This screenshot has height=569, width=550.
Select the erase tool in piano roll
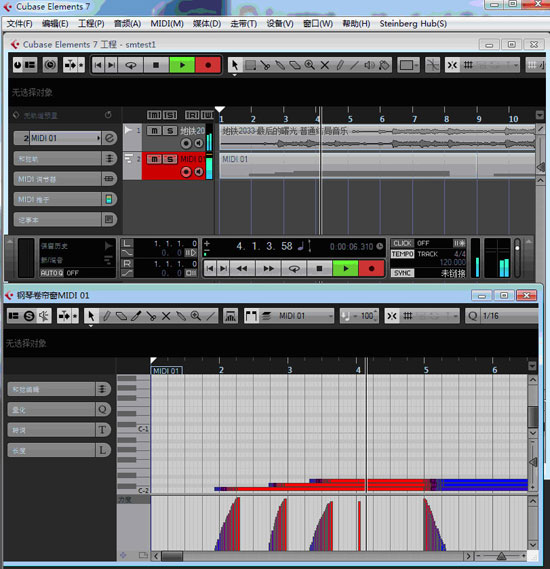pos(121,316)
